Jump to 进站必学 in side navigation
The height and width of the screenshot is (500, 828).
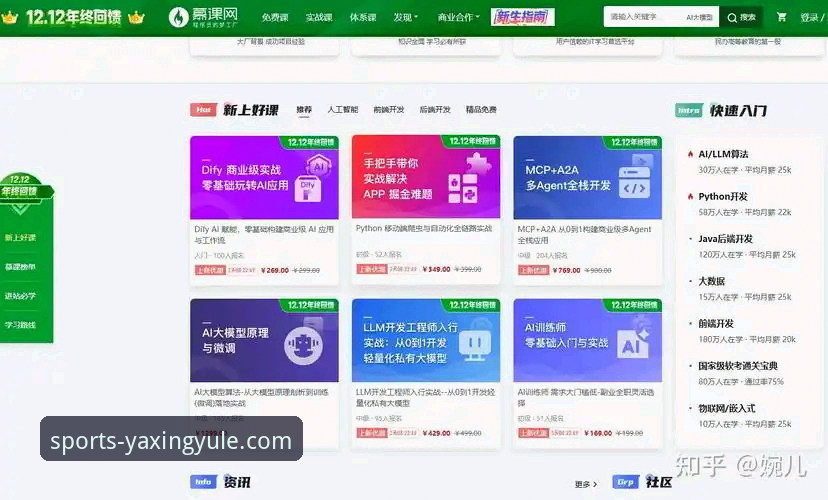pyautogui.click(x=21, y=296)
